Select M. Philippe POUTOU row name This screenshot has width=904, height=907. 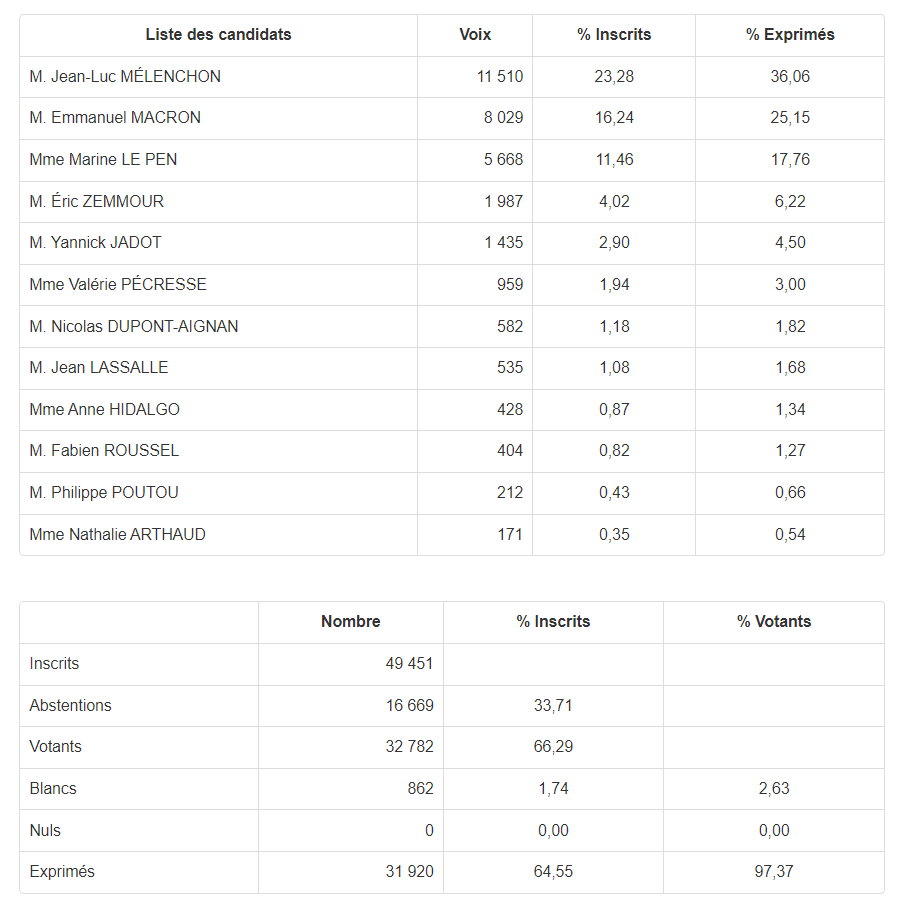[104, 492]
